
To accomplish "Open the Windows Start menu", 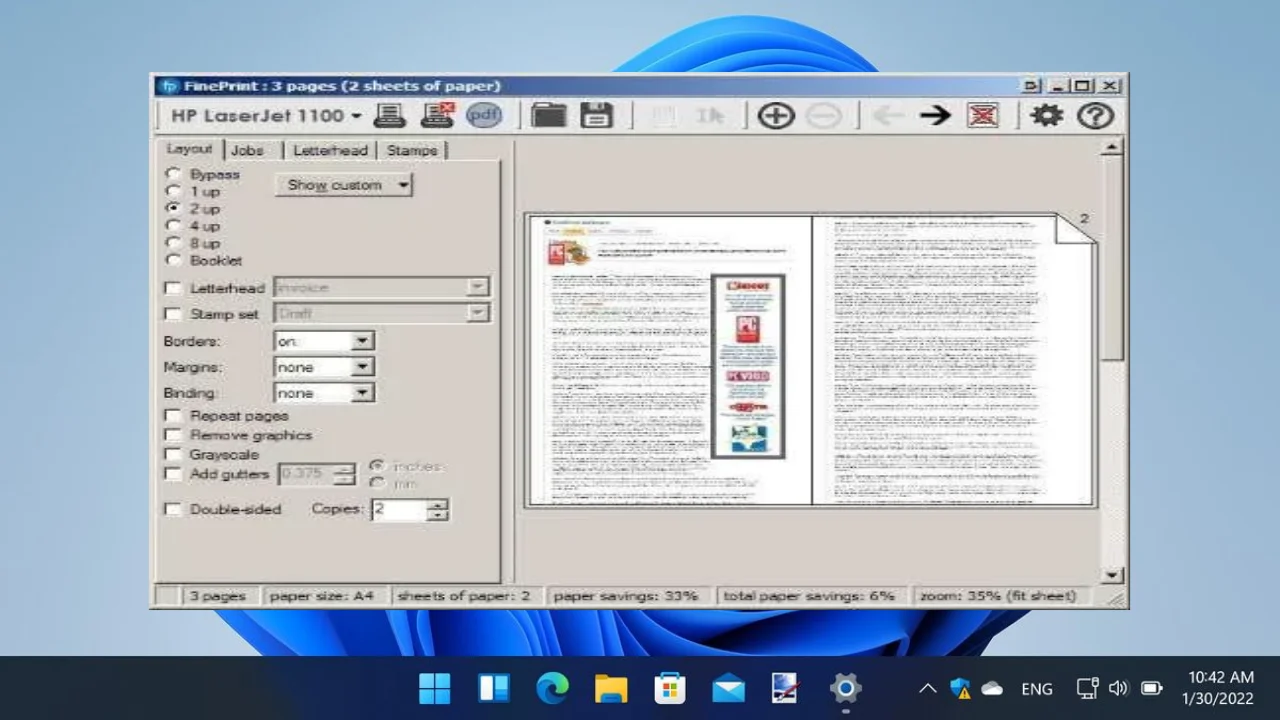I will click(x=435, y=688).
